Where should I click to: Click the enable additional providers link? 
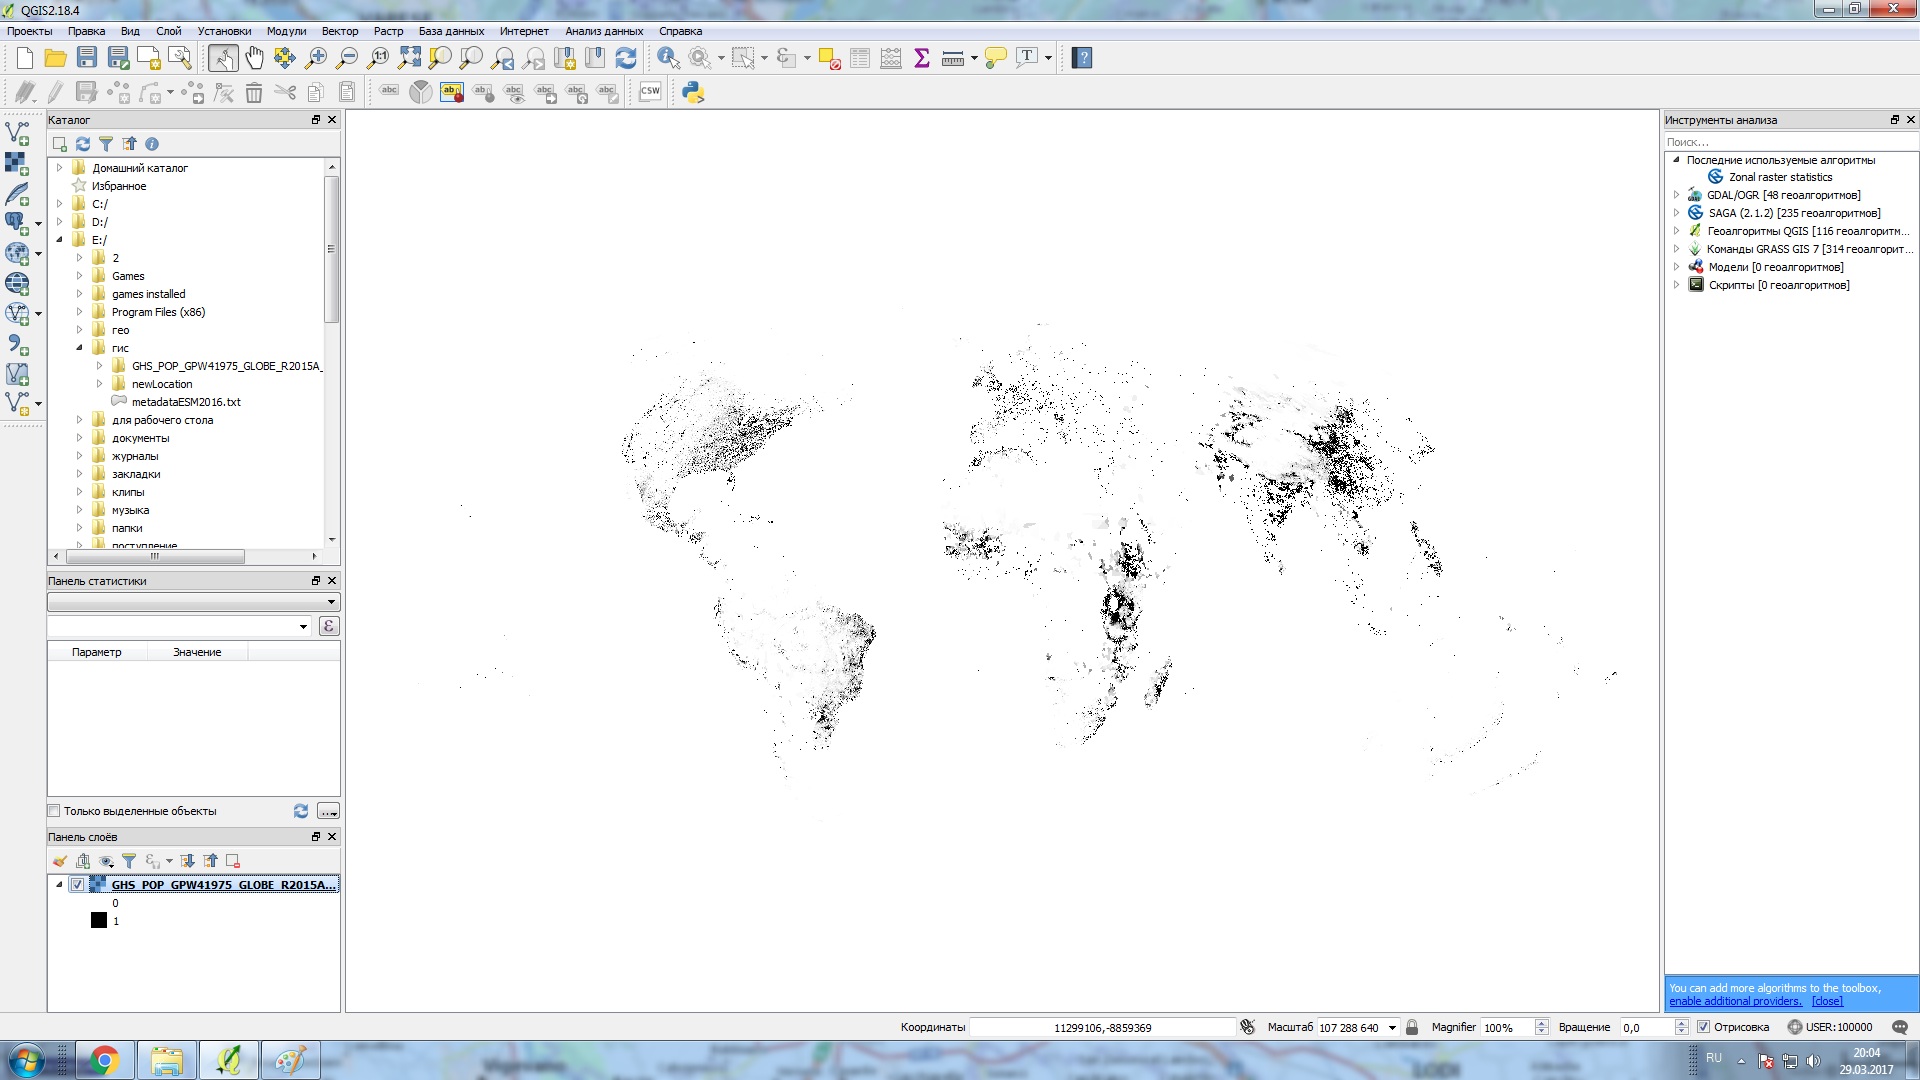1735,1001
